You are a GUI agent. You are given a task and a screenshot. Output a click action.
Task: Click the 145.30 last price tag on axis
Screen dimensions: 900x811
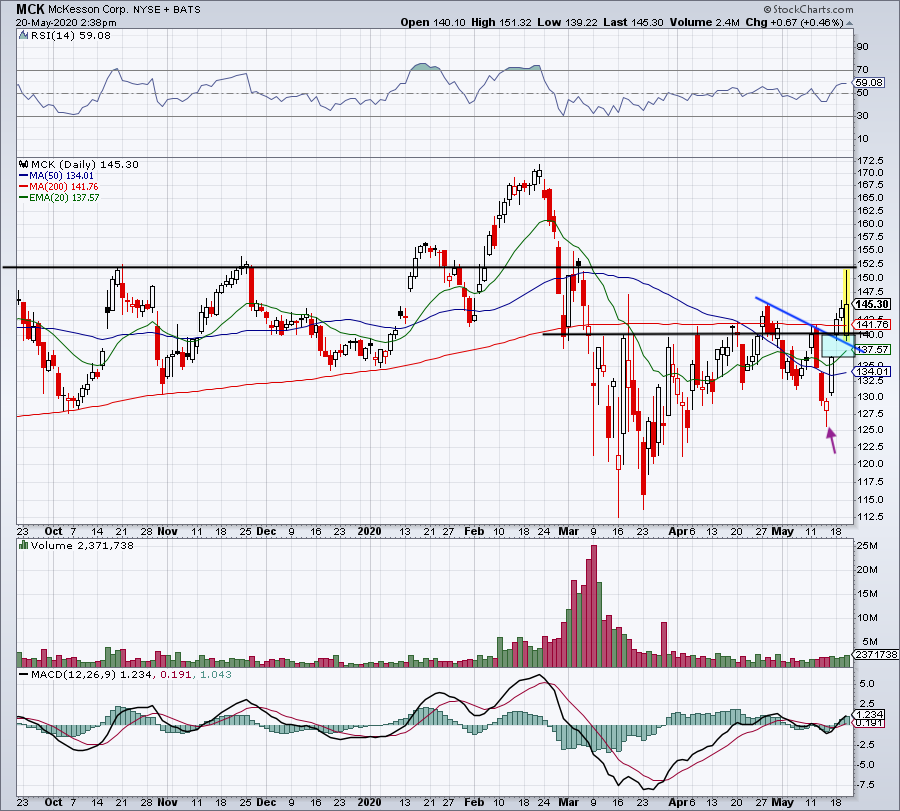pyautogui.click(x=872, y=304)
